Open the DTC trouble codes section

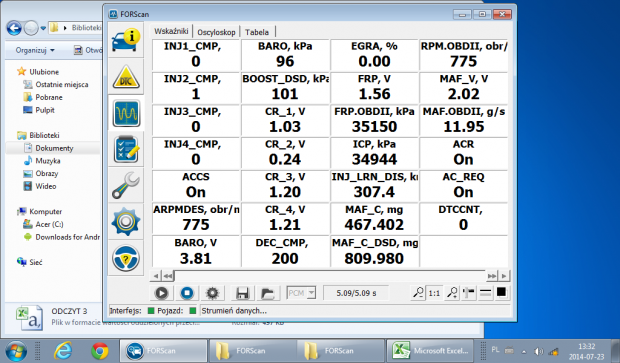[x=126, y=77]
